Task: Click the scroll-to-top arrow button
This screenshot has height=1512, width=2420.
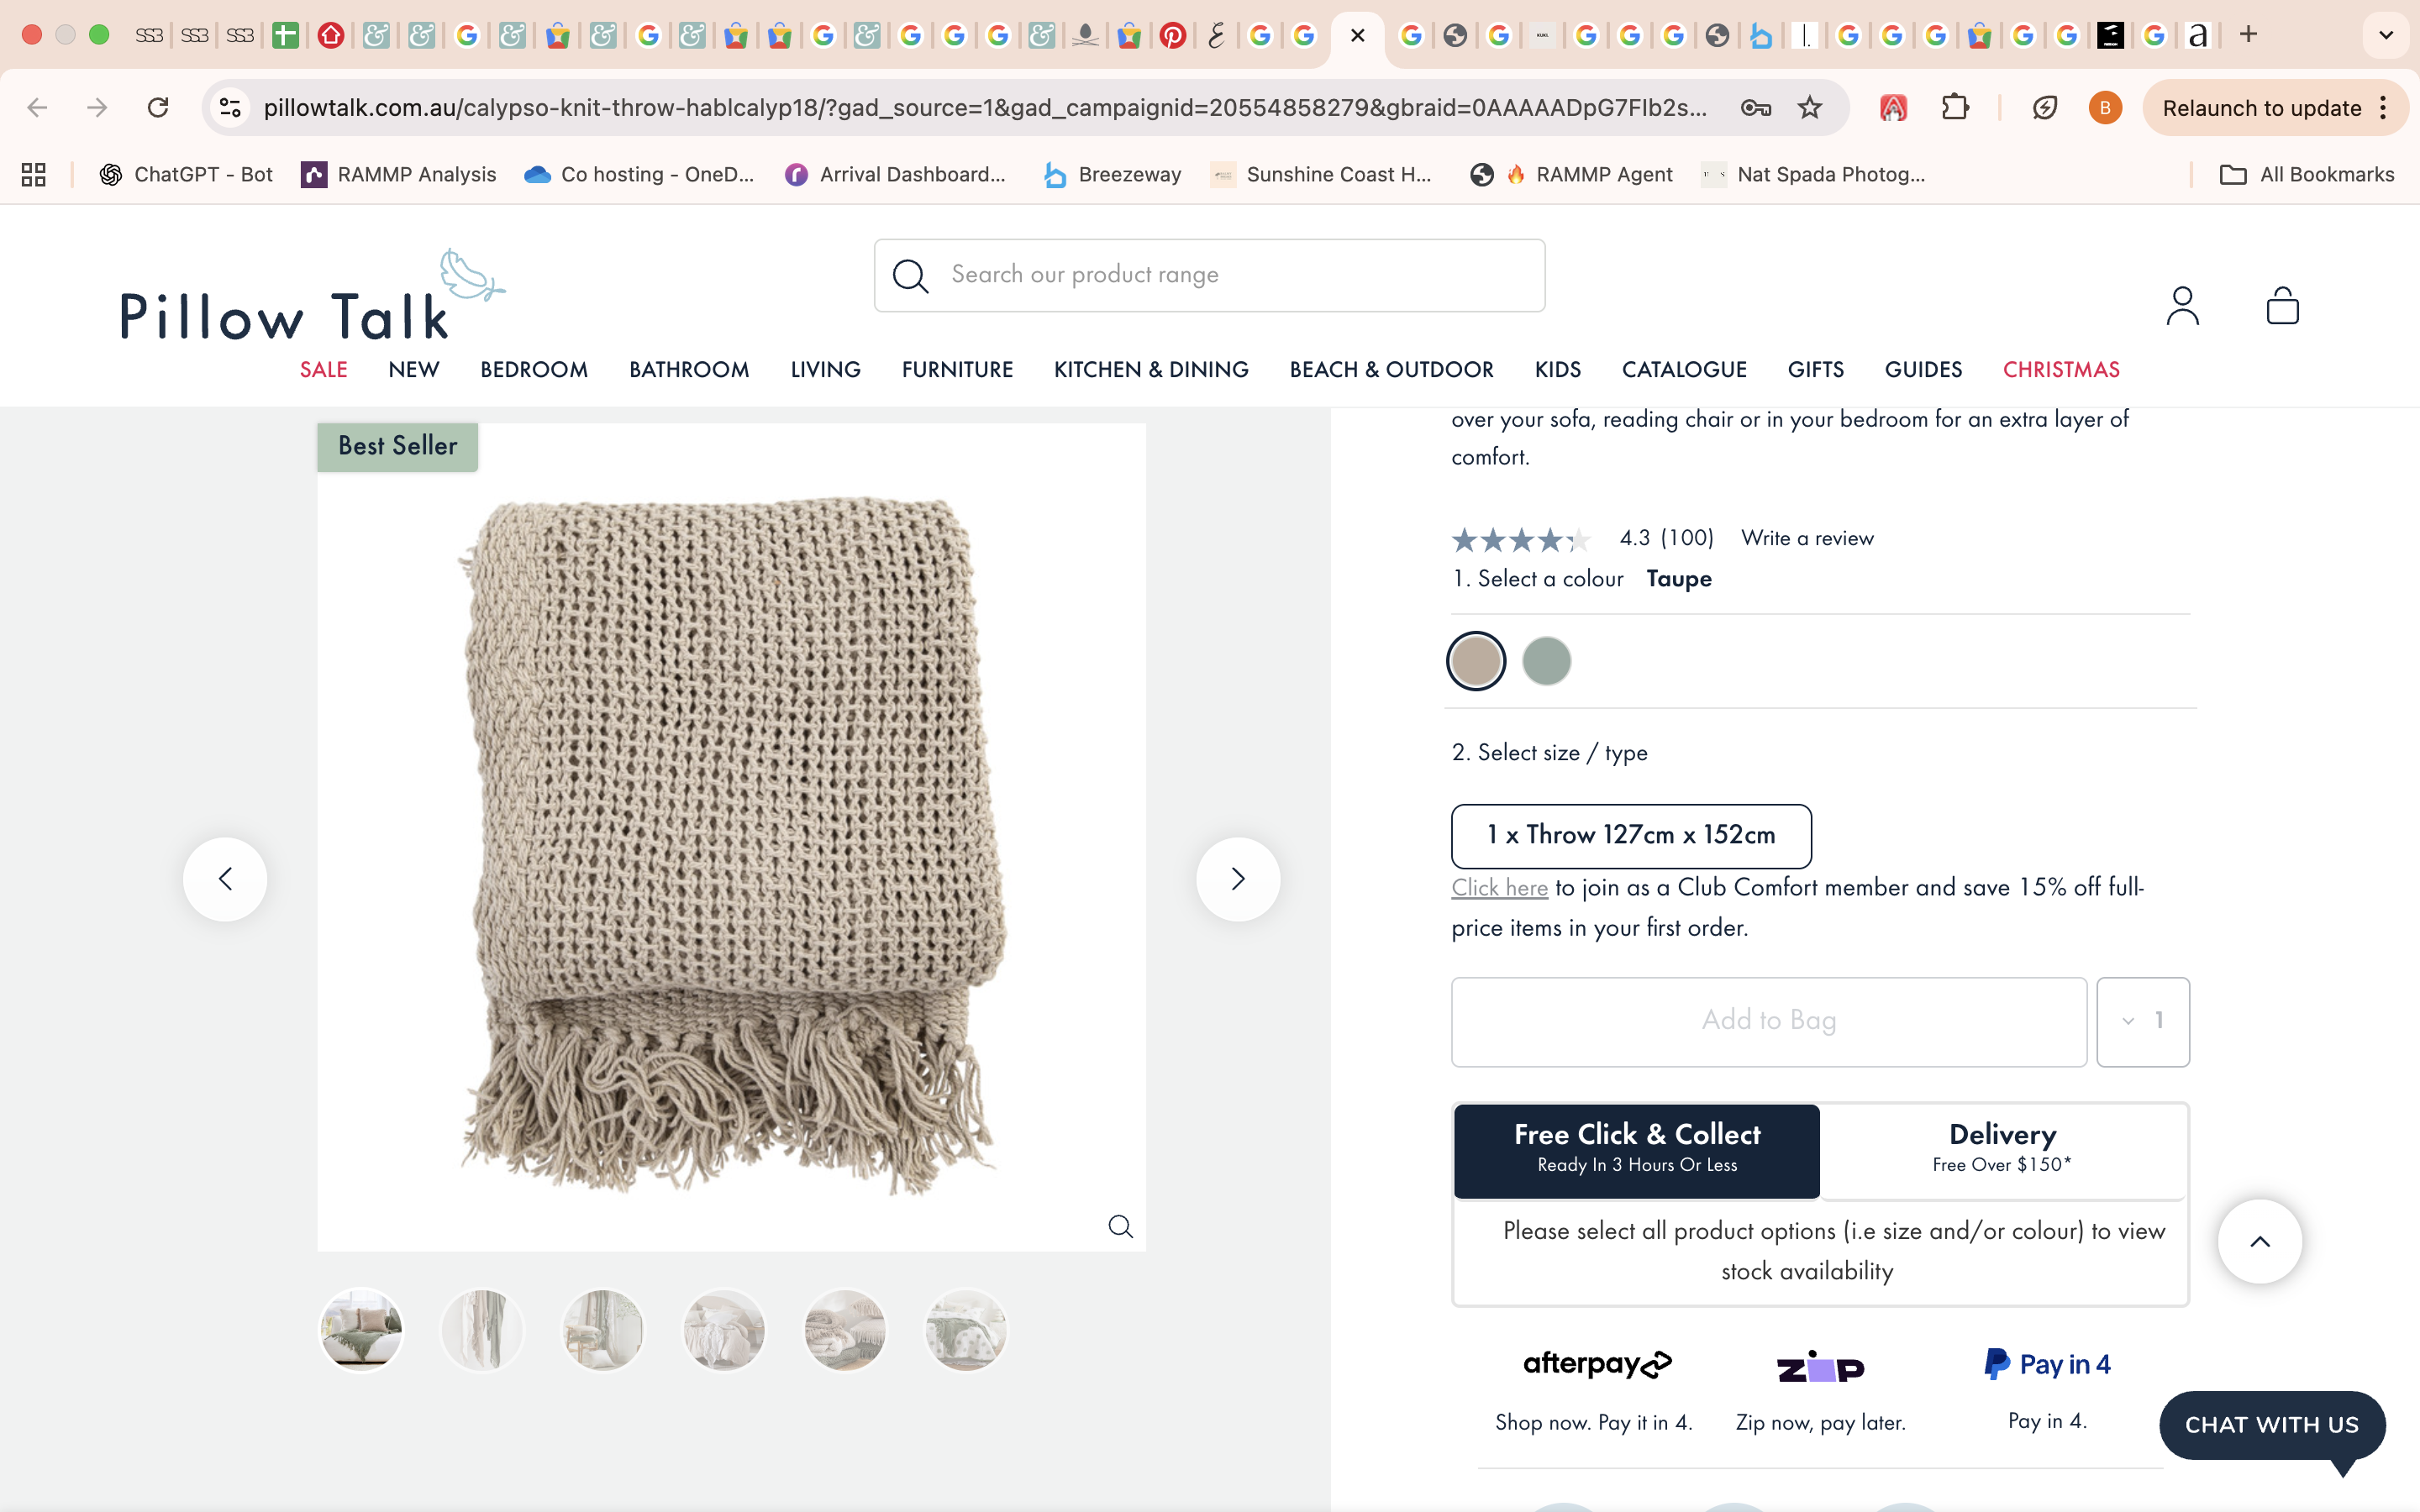Action: pyautogui.click(x=2259, y=1241)
